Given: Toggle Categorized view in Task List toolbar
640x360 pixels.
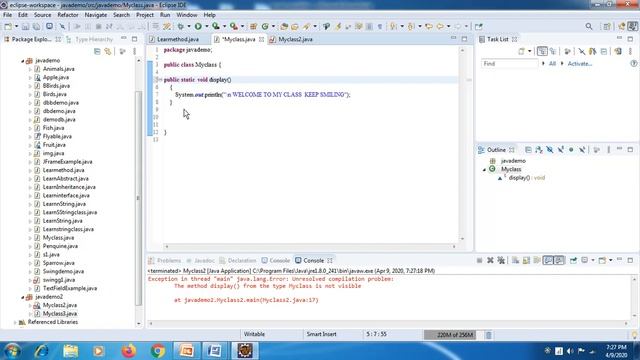Looking at the screenshot, I should pyautogui.click(x=542, y=51).
